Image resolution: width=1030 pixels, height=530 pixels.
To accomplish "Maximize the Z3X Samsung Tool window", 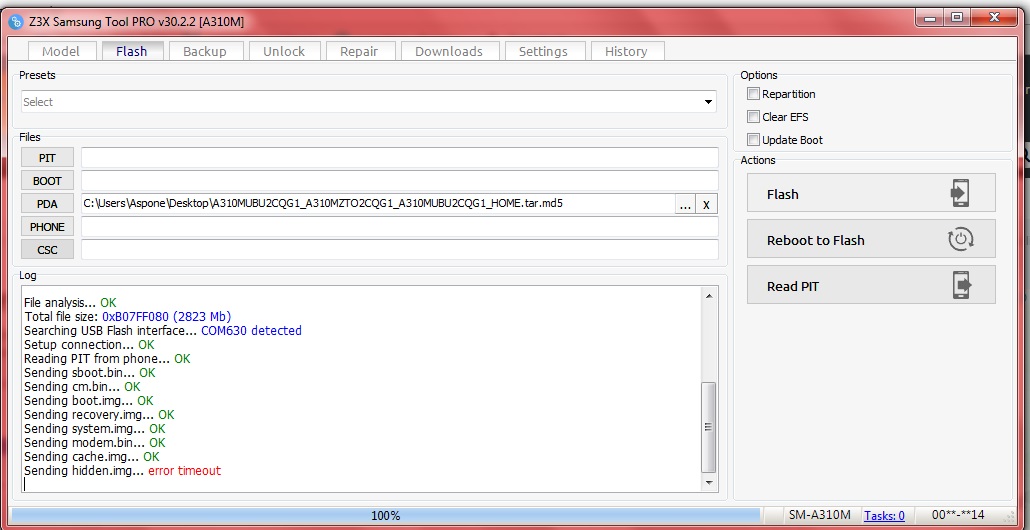I will click(957, 18).
